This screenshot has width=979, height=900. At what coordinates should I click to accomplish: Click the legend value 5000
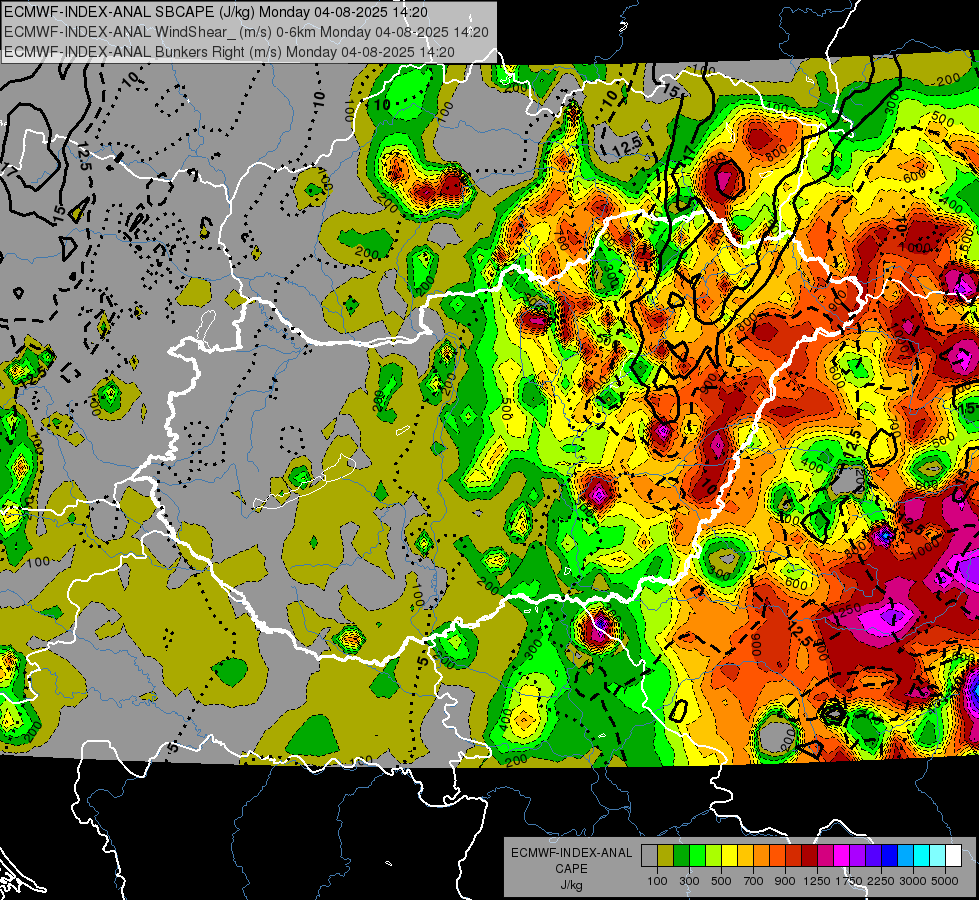click(x=945, y=881)
